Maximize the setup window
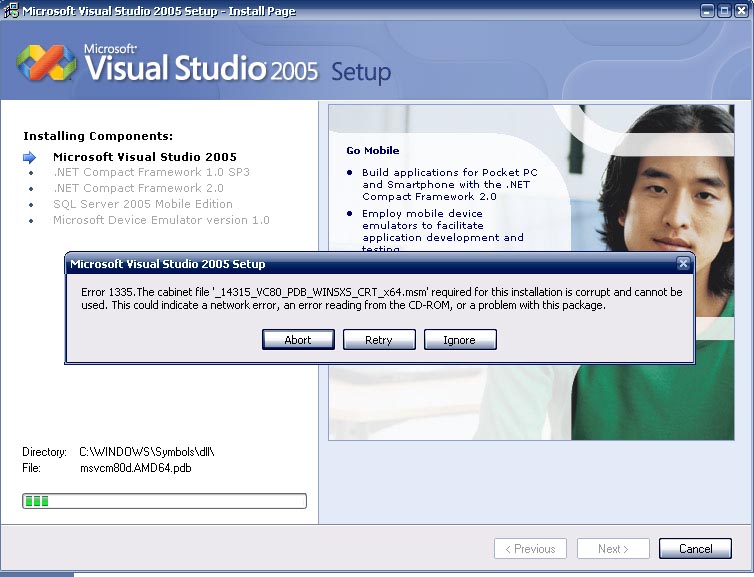 (724, 11)
